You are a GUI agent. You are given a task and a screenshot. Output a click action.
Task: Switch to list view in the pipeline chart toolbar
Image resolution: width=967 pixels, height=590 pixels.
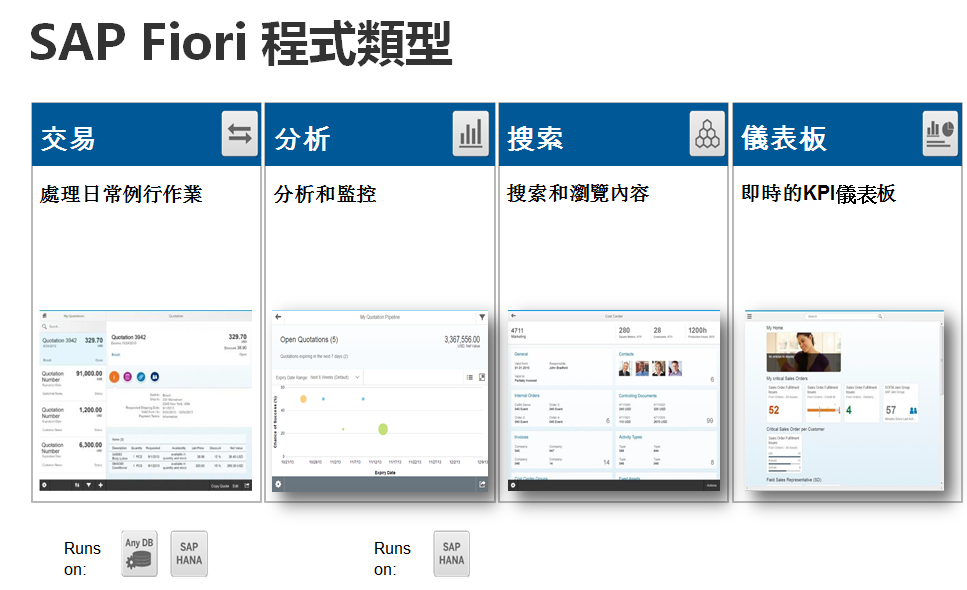click(469, 377)
